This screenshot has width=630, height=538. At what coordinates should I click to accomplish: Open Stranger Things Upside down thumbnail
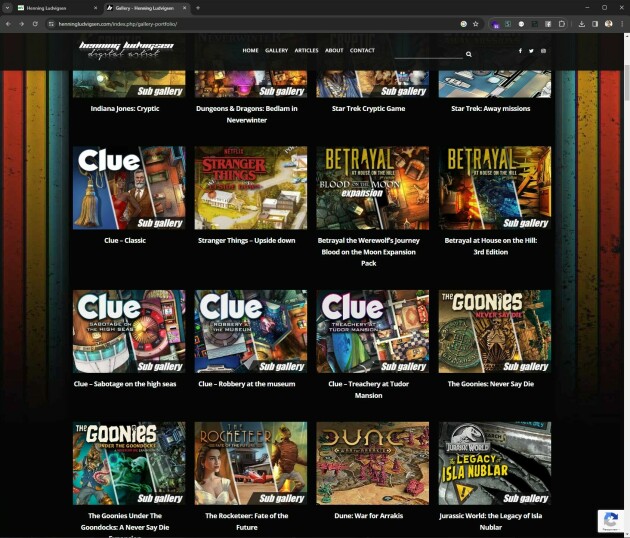point(251,188)
